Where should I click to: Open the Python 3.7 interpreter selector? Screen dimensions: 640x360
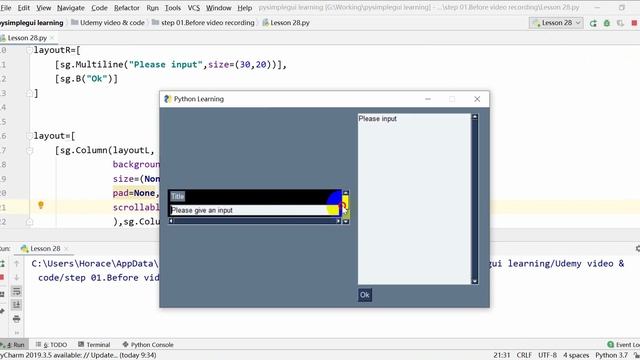tap(611, 356)
